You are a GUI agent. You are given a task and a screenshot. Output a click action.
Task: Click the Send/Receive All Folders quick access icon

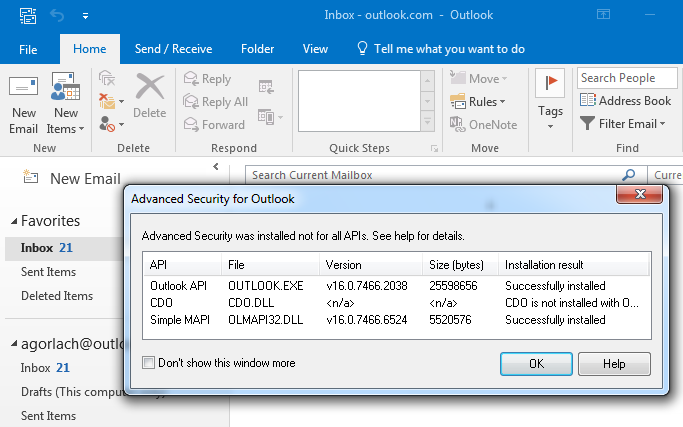coord(28,16)
